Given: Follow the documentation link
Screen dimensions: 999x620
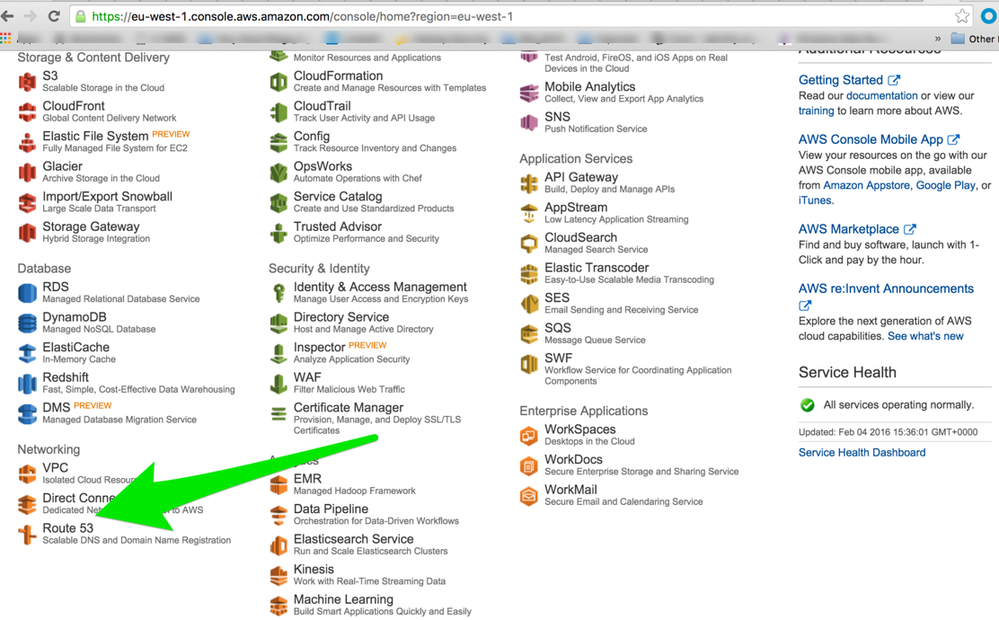Looking at the screenshot, I should point(882,96).
